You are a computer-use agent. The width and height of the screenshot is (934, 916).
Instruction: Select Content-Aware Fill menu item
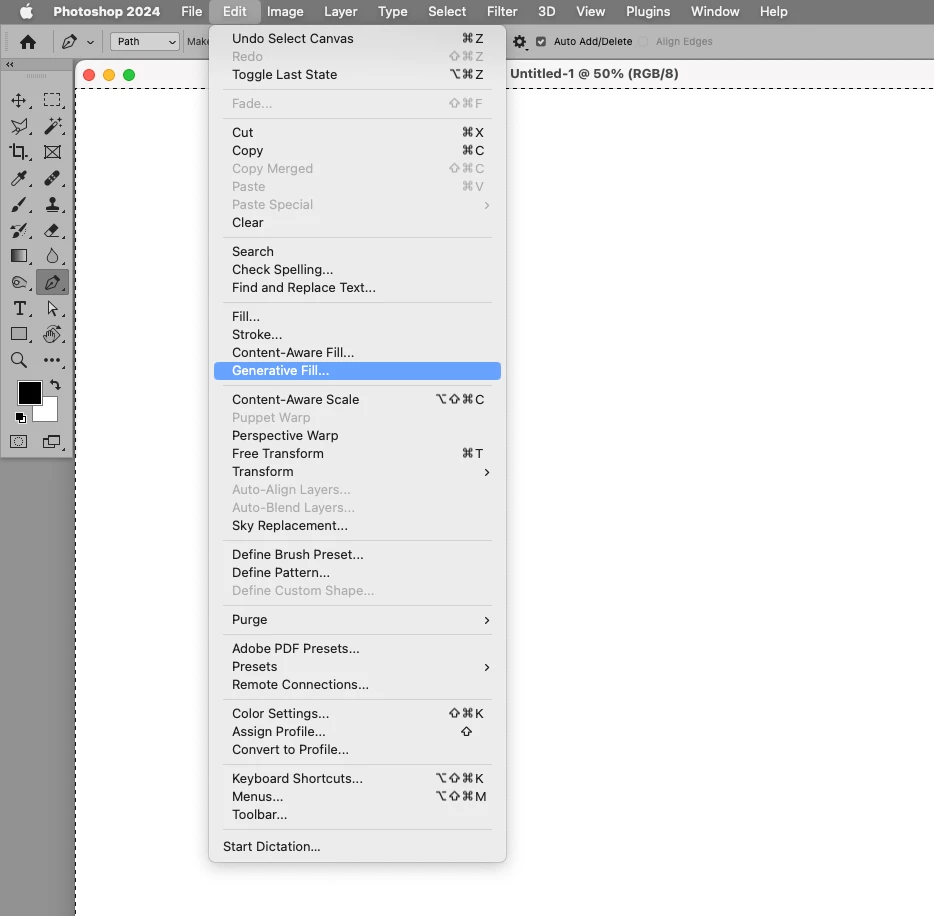point(357,353)
